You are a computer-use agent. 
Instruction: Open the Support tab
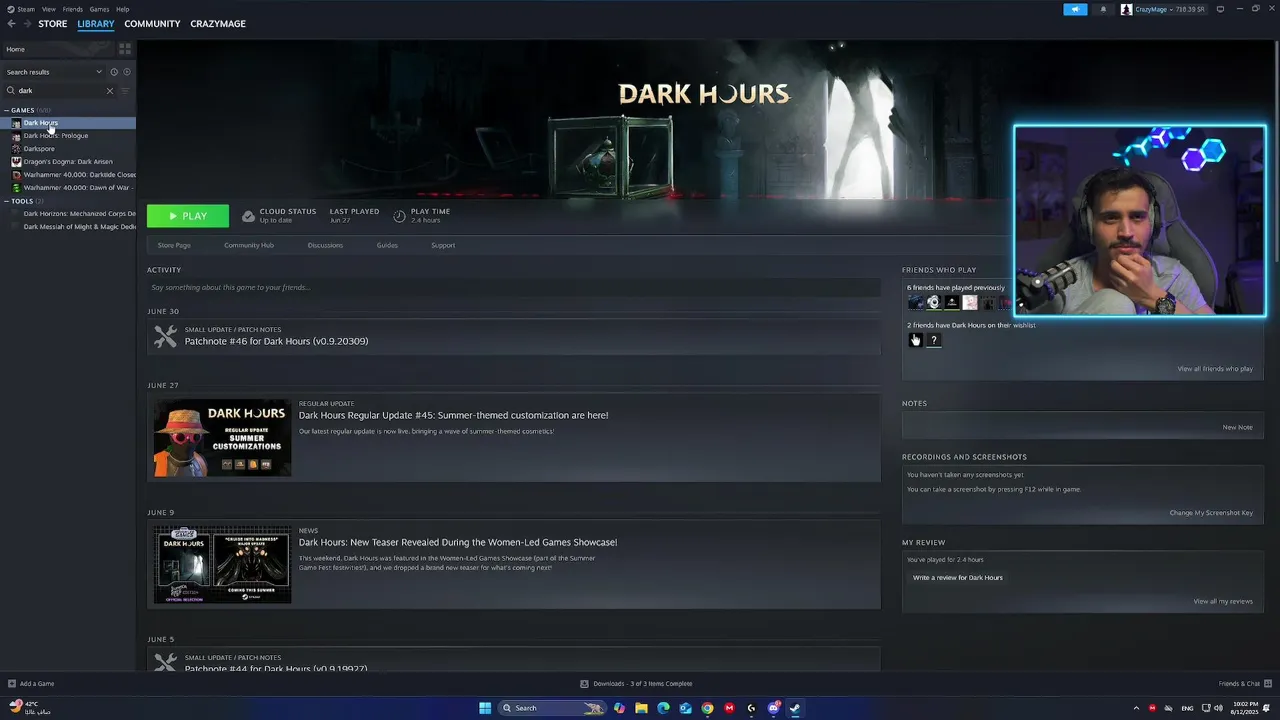click(443, 245)
